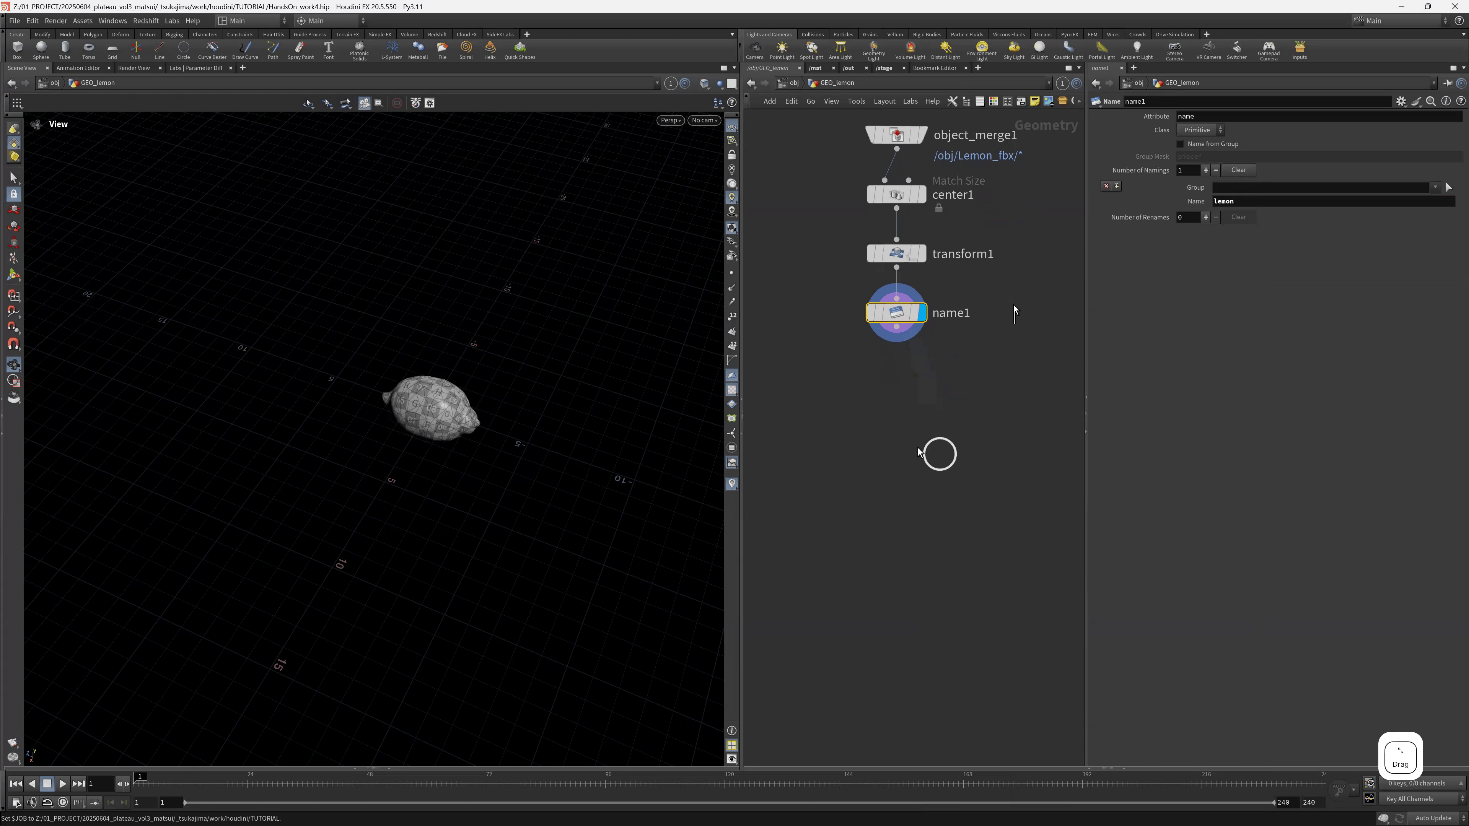Open the Render menu
Viewport: 1469px width, 826px height.
click(x=55, y=20)
